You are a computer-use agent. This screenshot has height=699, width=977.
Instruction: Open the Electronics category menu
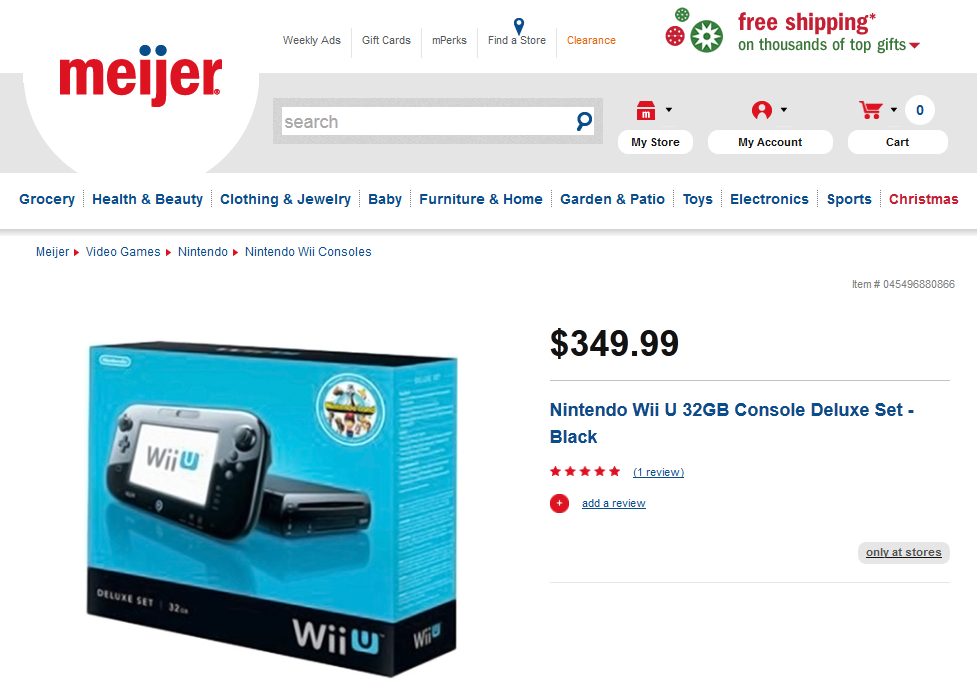click(x=769, y=199)
